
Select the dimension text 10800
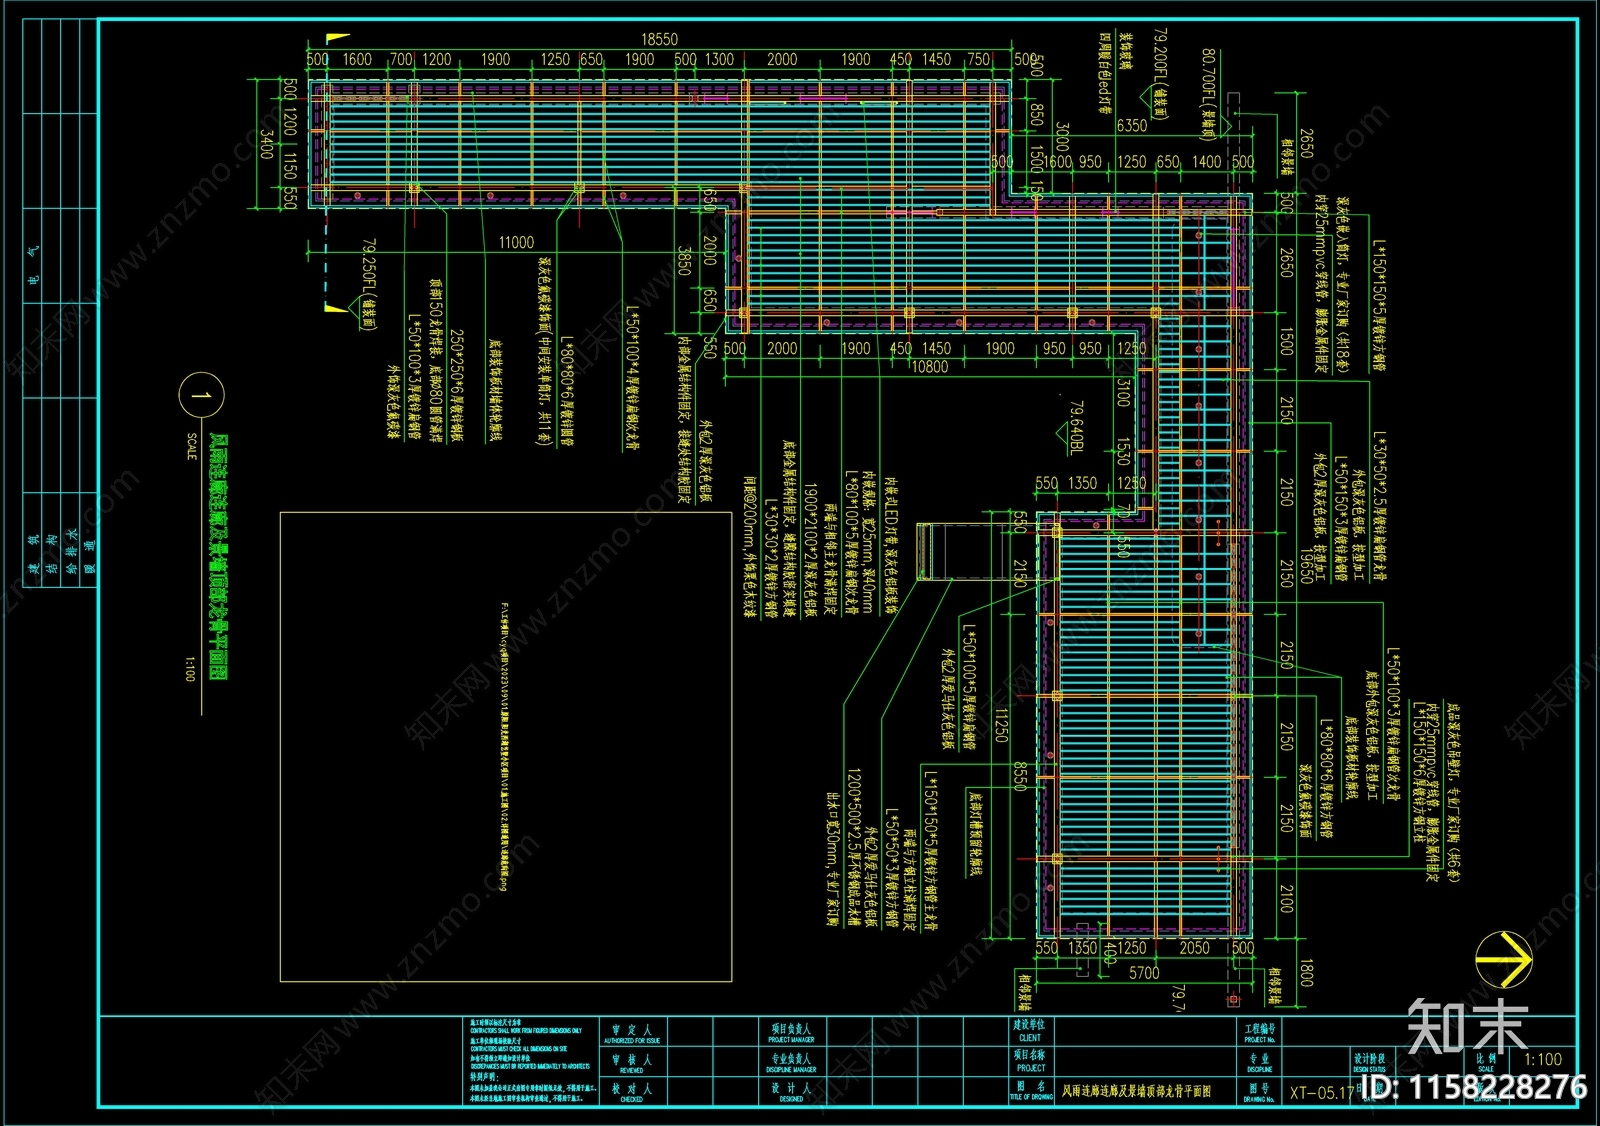[930, 367]
